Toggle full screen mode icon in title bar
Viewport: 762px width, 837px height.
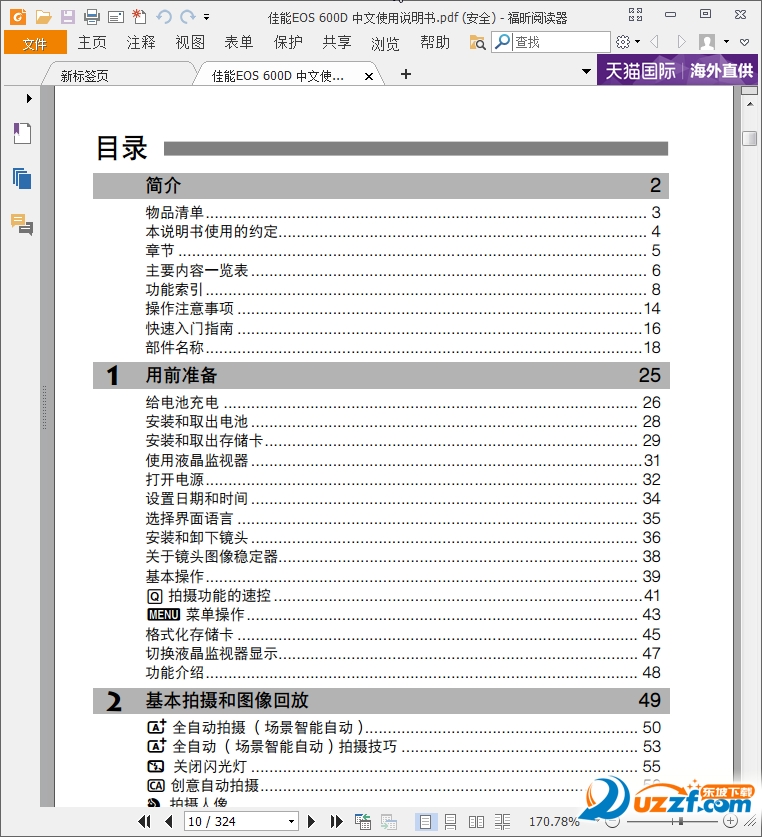click(x=635, y=14)
